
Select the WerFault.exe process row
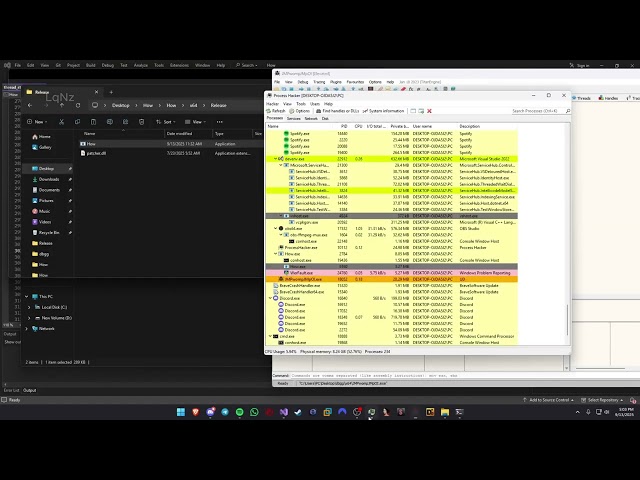[x=391, y=273]
